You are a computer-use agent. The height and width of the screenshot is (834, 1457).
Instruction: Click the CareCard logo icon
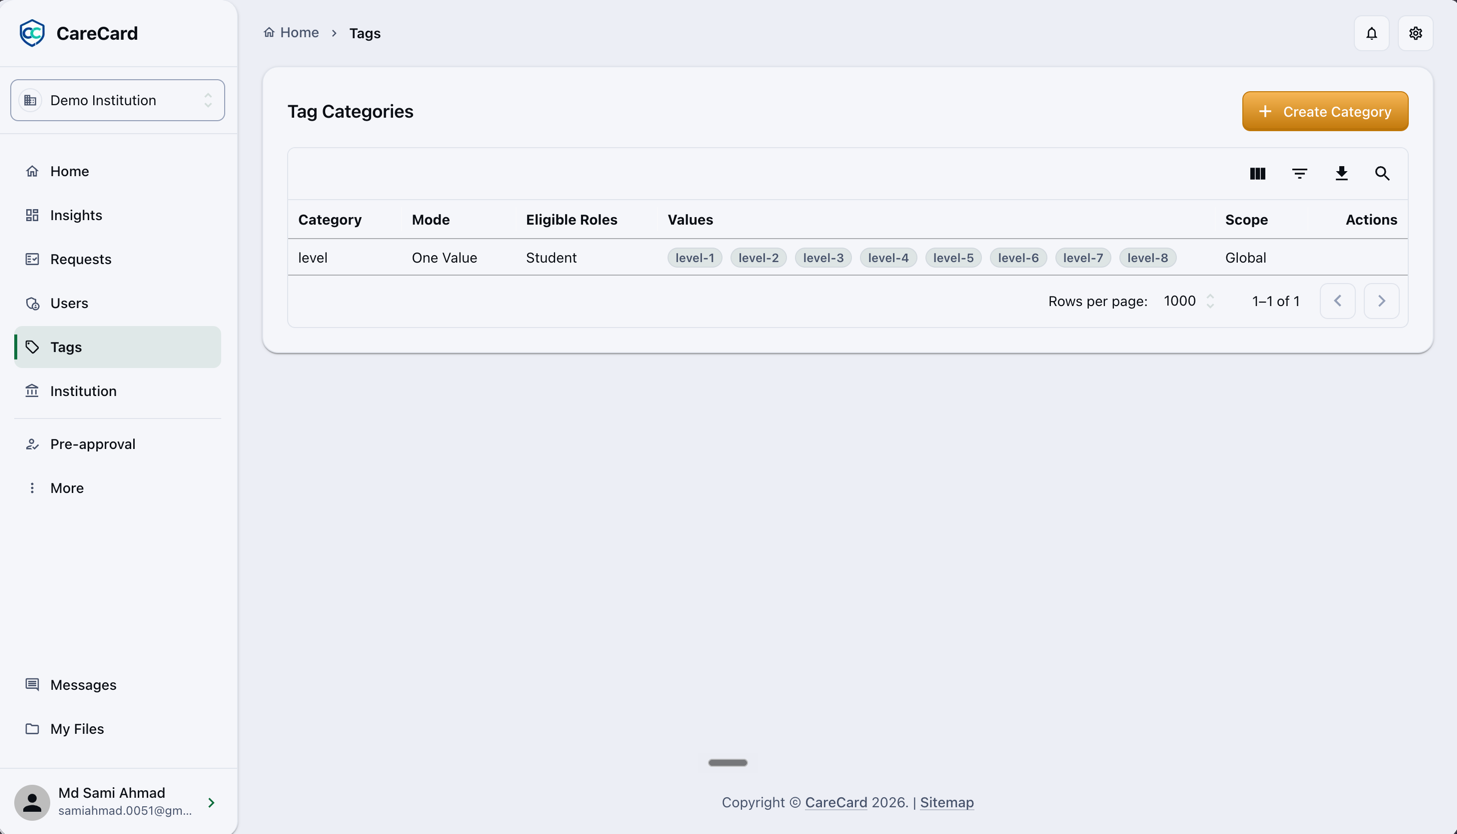click(x=32, y=33)
